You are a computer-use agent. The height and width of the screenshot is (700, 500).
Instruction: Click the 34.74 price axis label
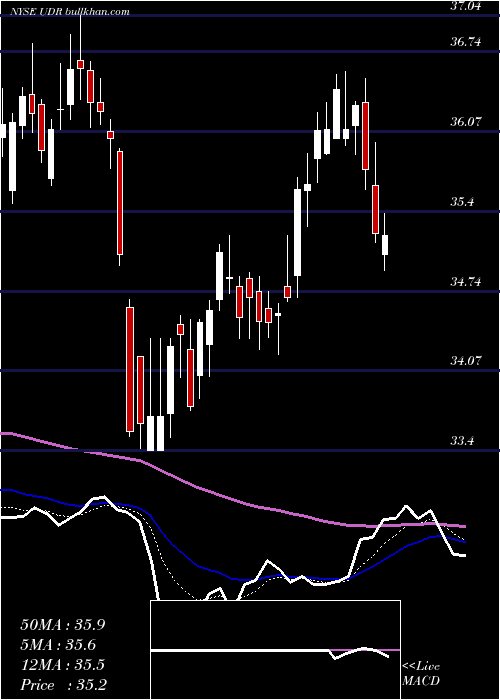click(x=465, y=282)
